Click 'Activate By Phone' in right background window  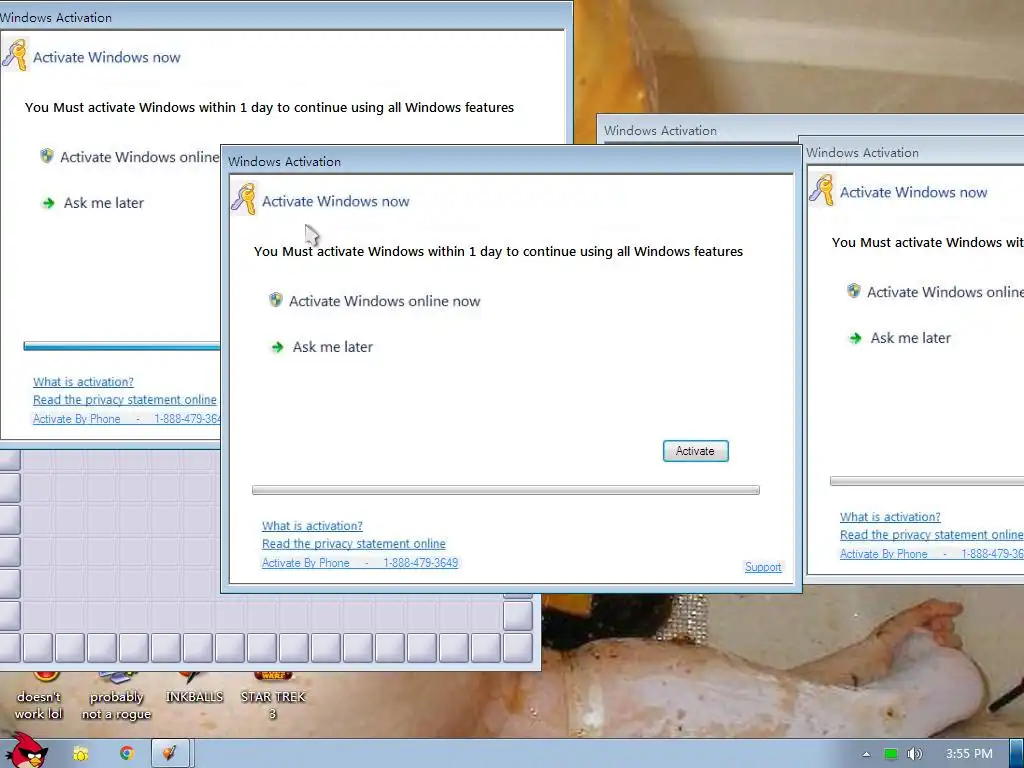[884, 554]
